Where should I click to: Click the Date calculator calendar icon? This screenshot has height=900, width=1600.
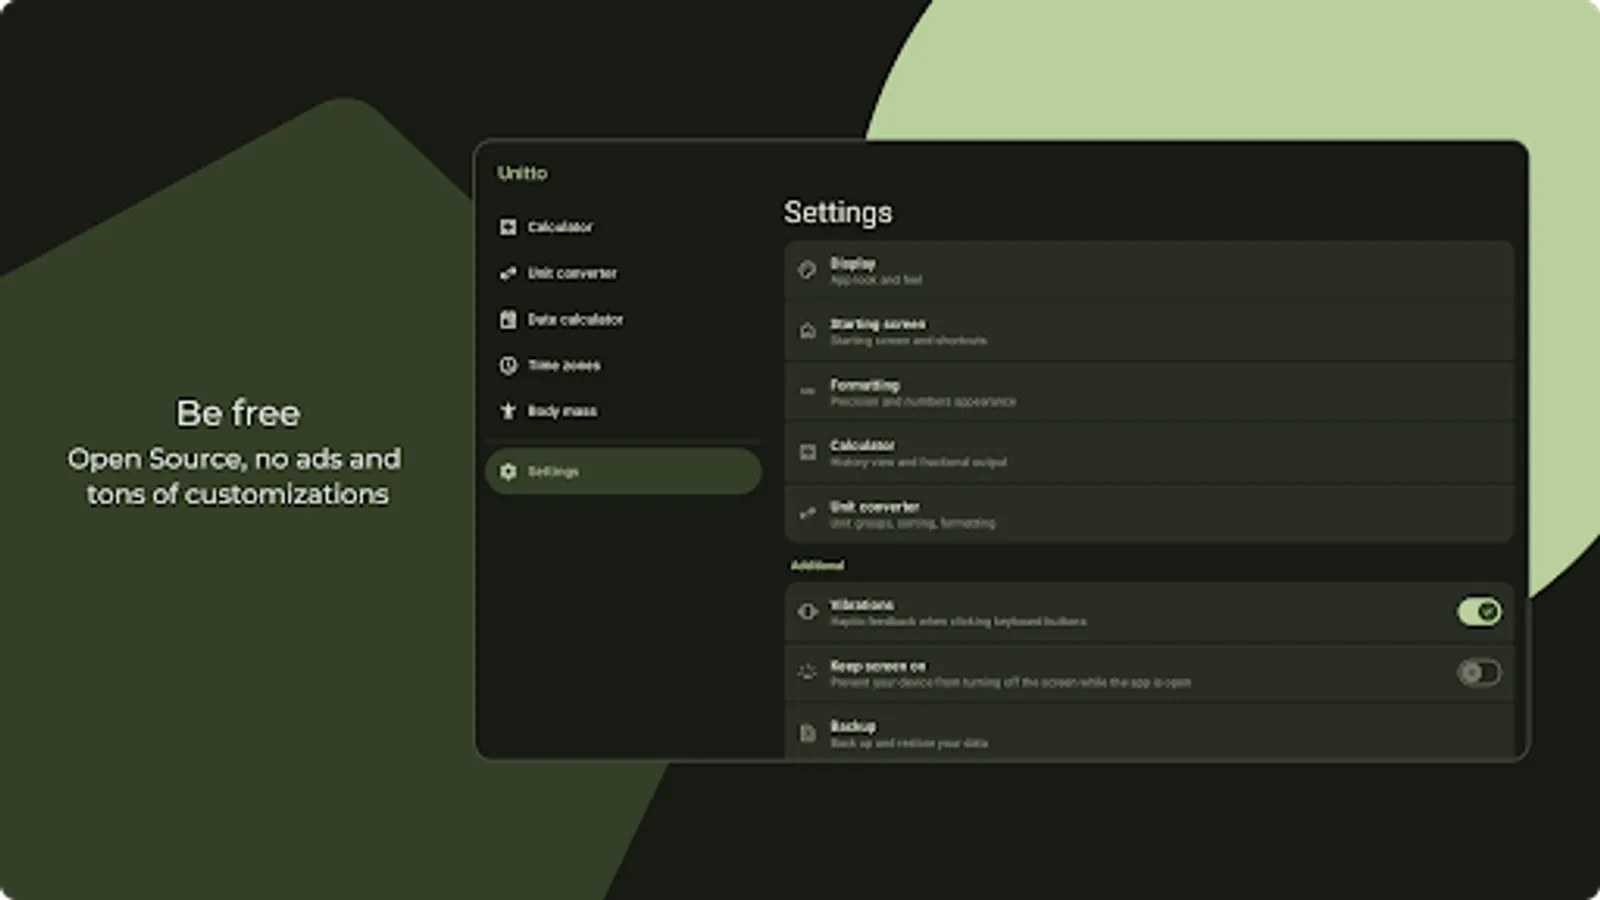[x=508, y=319]
